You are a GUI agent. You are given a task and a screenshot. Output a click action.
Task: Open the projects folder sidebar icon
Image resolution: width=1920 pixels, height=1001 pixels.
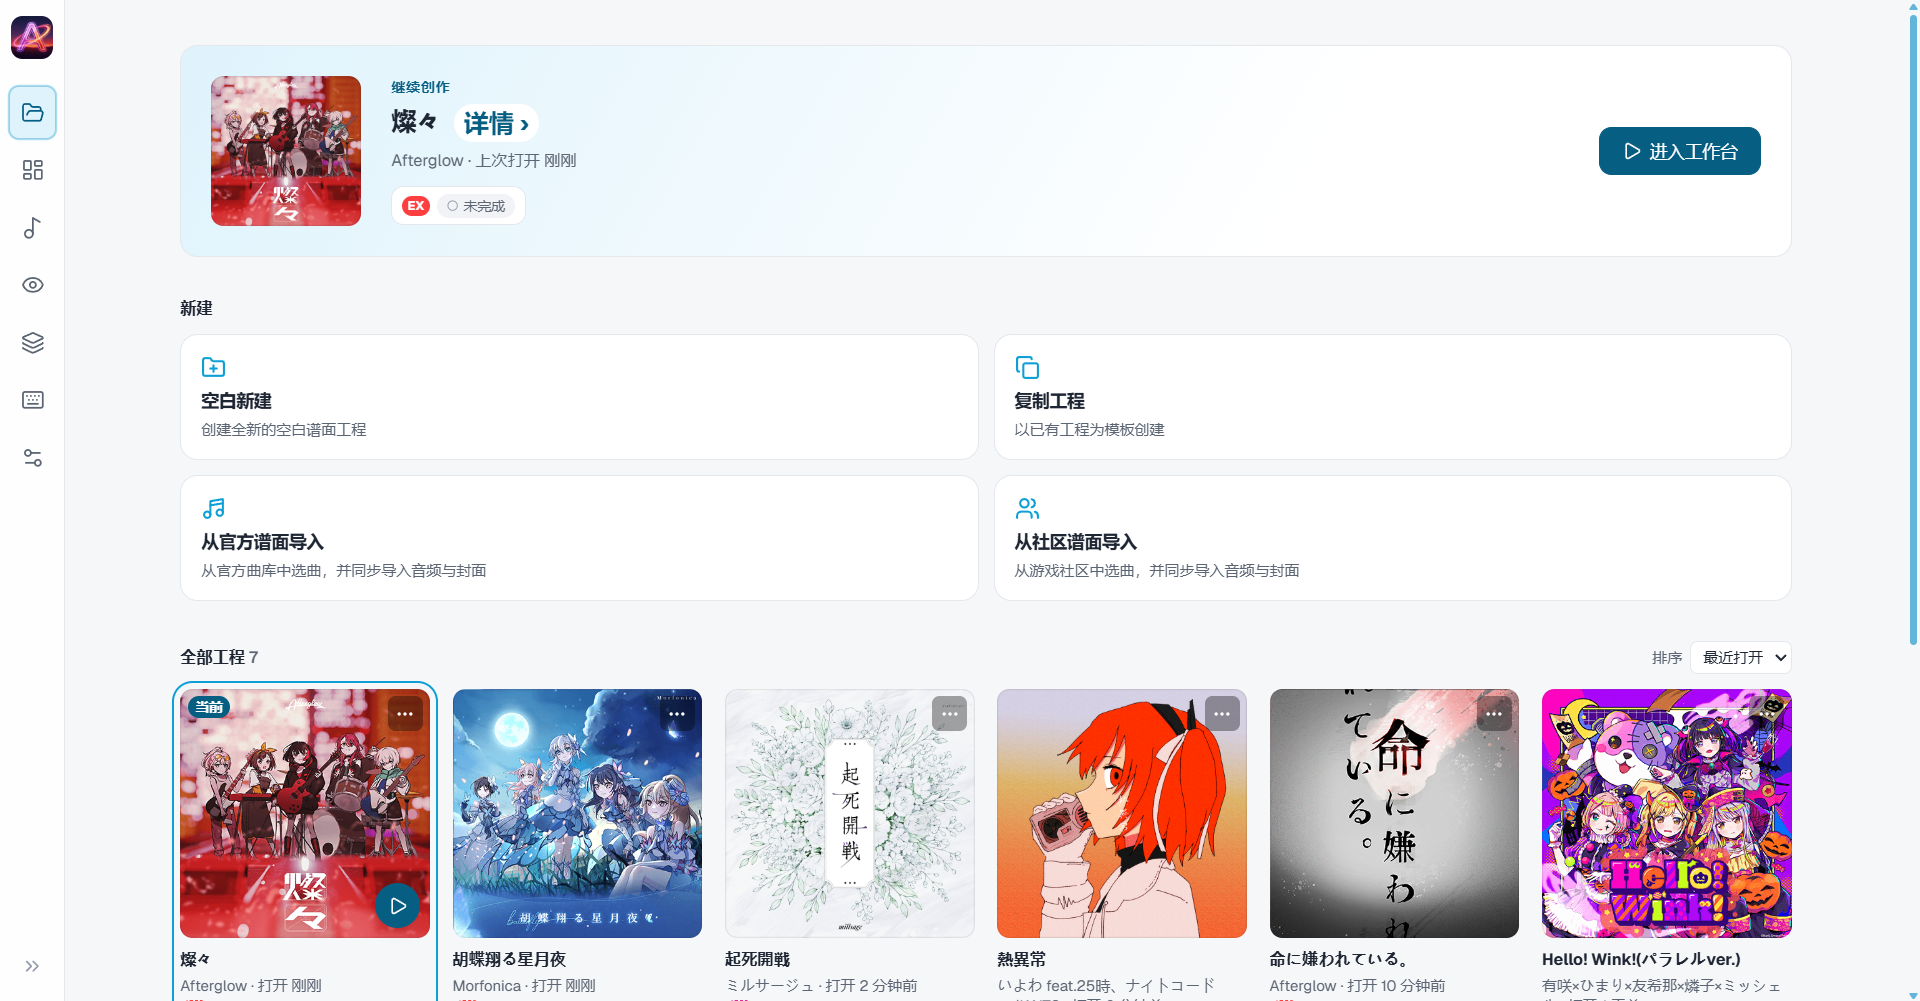click(x=32, y=112)
